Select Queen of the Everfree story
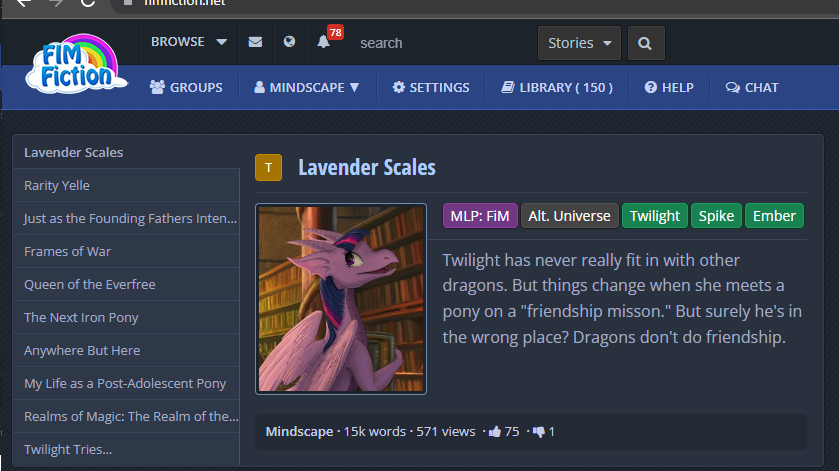This screenshot has height=471, width=839. coord(127,284)
